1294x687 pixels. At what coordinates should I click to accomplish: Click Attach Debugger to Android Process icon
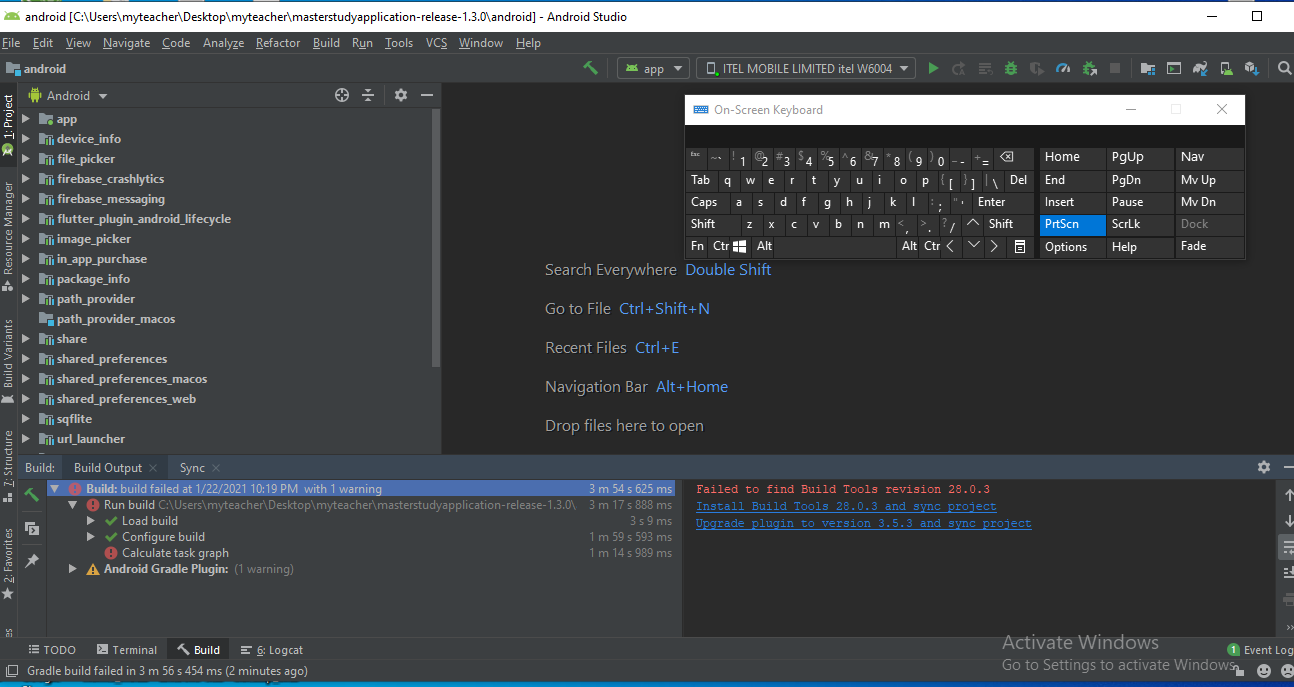pyautogui.click(x=1089, y=68)
